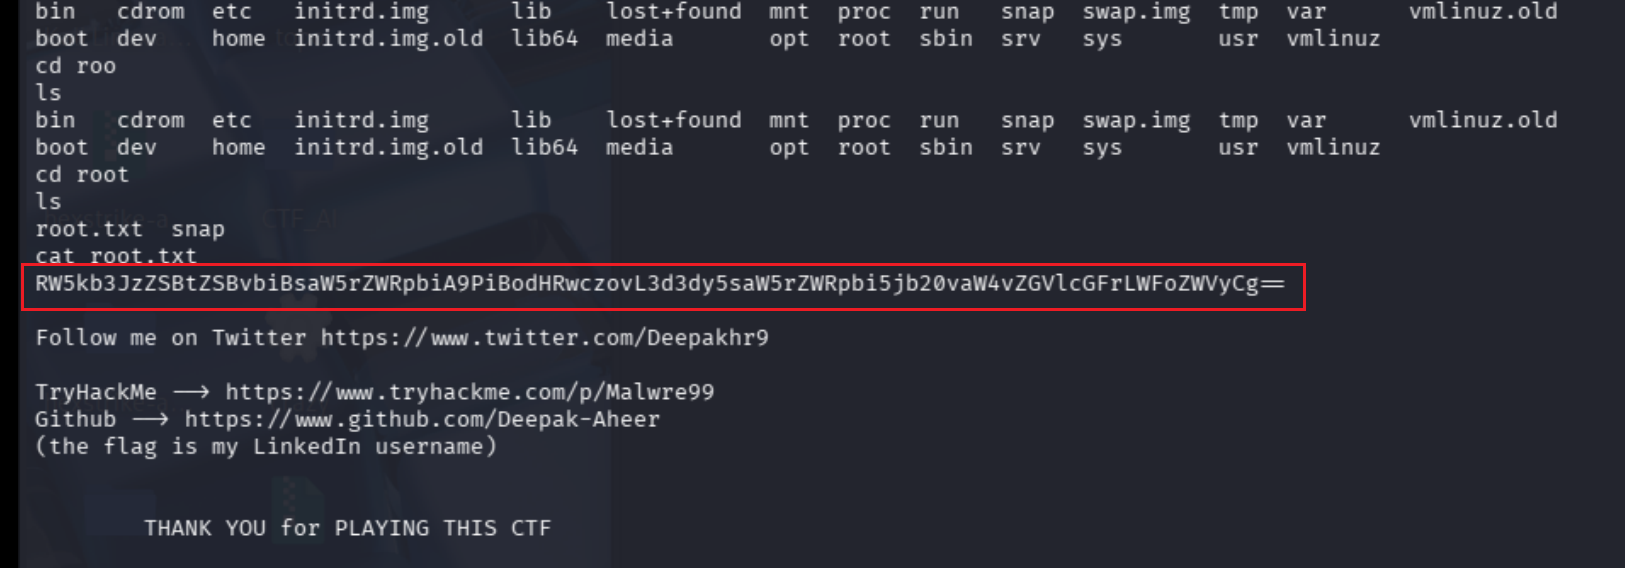Click the "Github" label before the arrow
The width and height of the screenshot is (1625, 568).
click(x=75, y=419)
